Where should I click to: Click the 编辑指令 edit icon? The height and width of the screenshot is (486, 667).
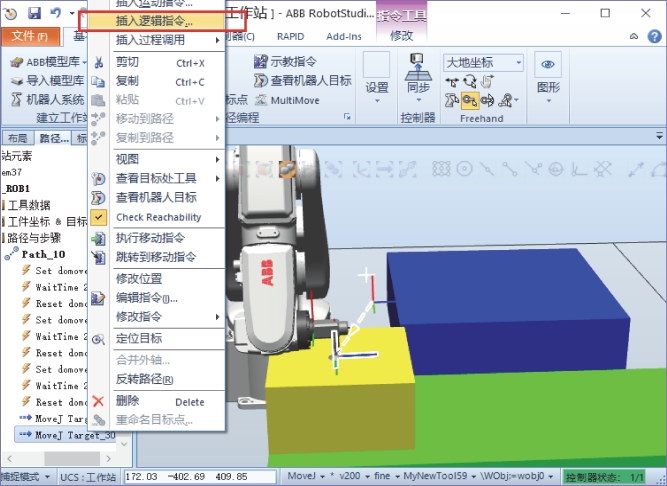point(98,298)
